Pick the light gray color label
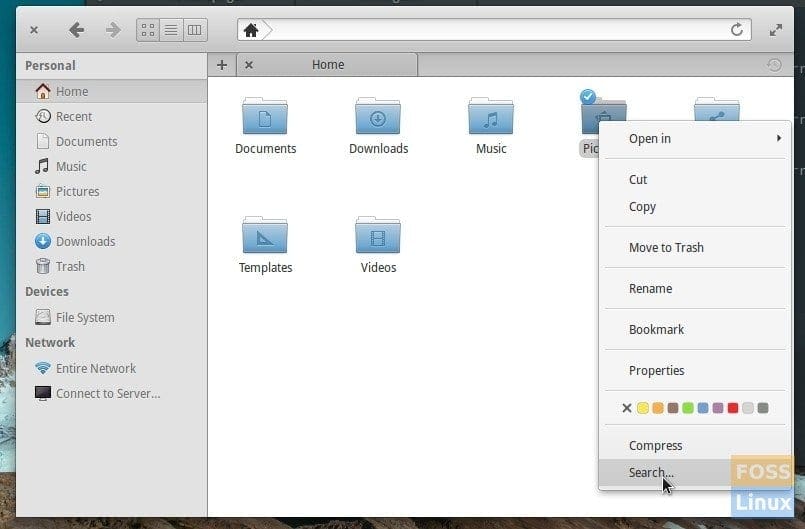 [x=748, y=408]
